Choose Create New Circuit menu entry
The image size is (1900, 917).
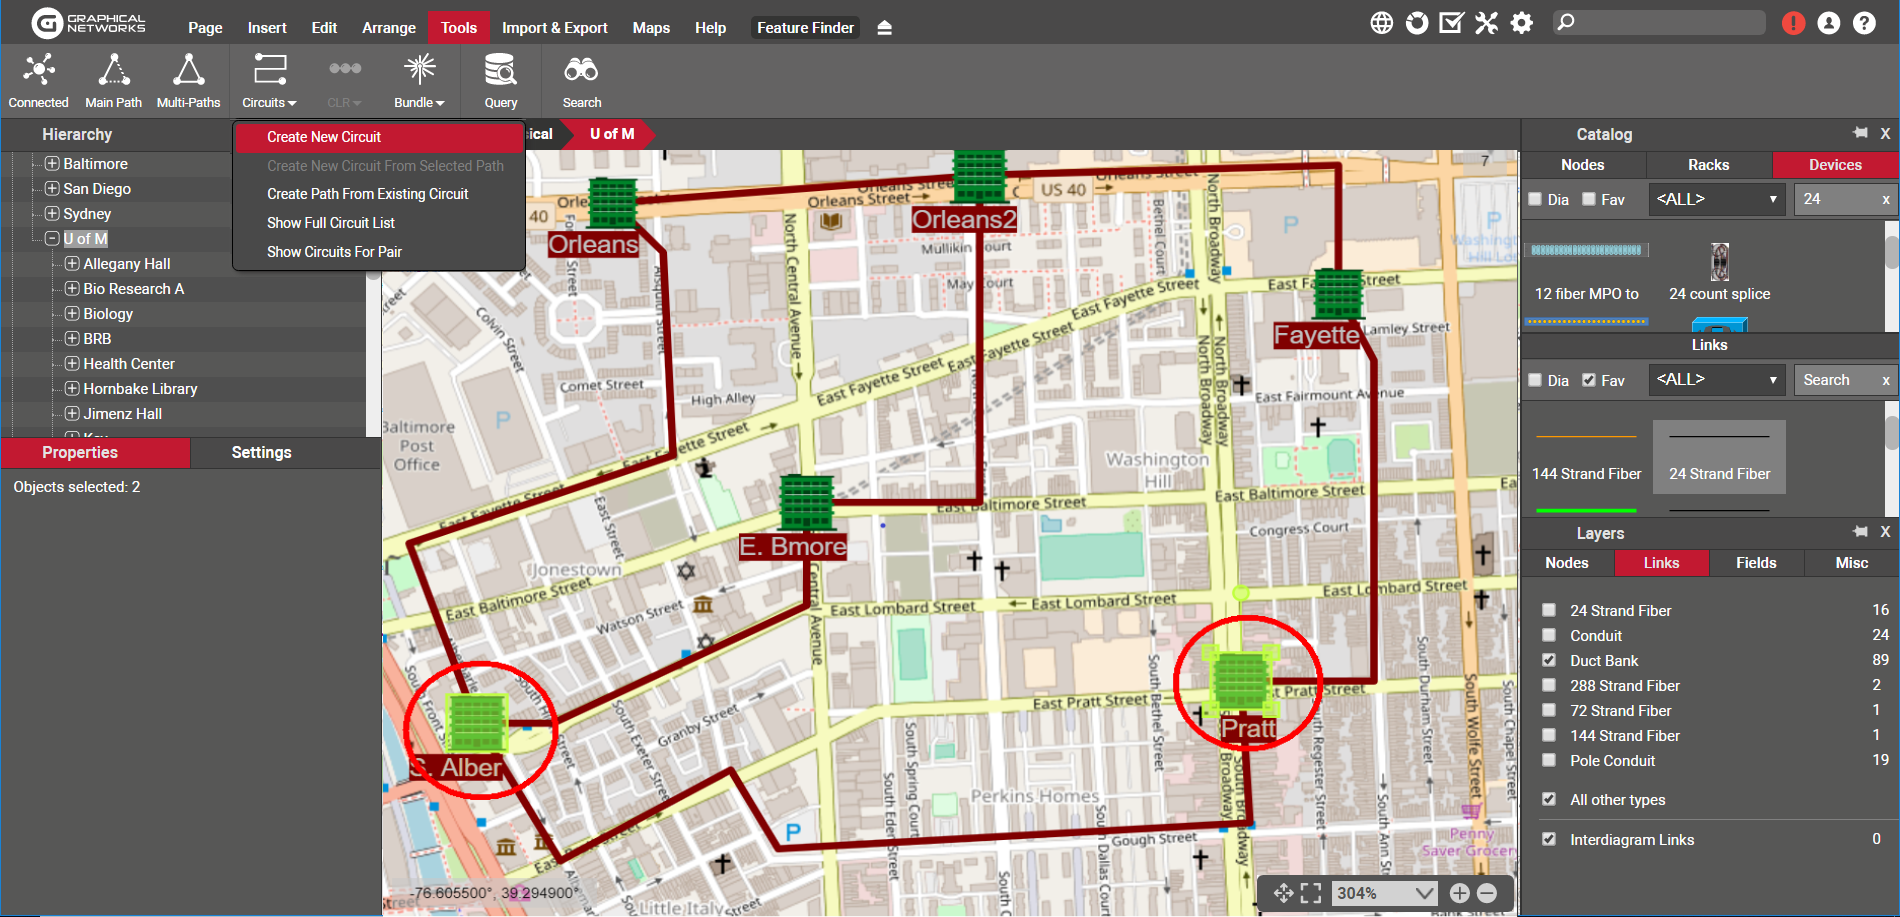(379, 137)
